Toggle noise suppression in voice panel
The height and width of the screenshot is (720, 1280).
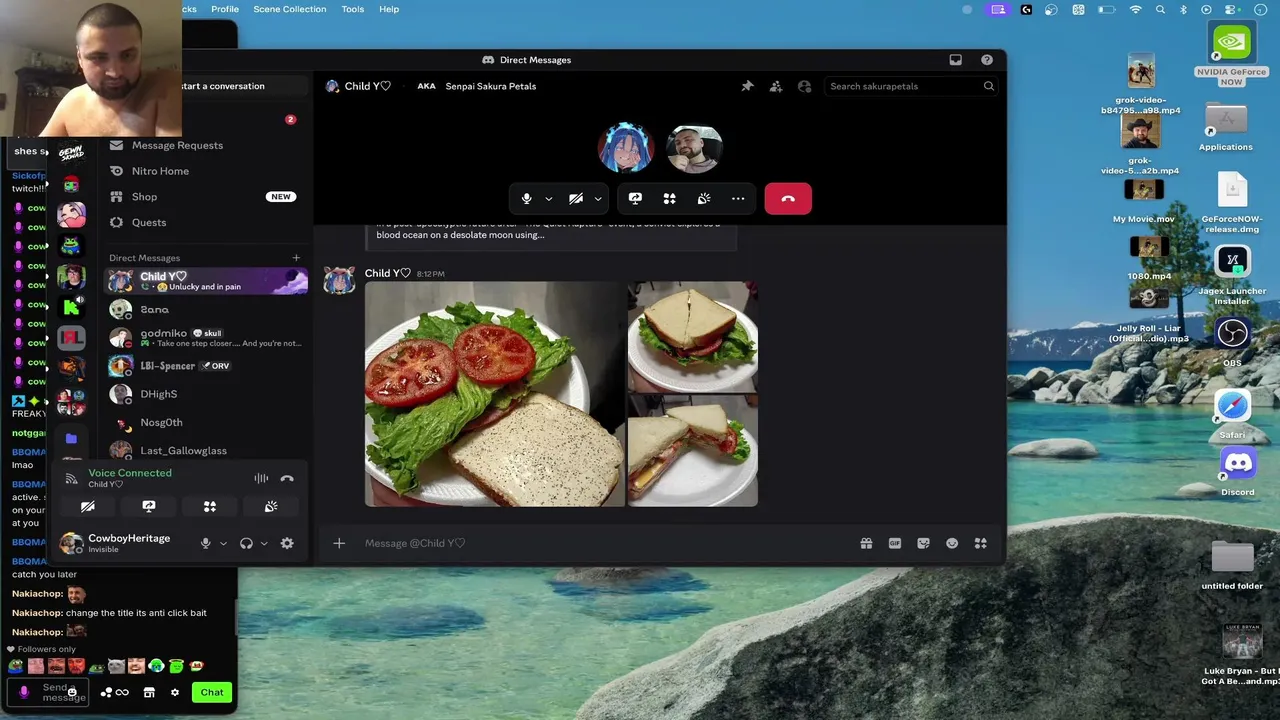(x=261, y=478)
